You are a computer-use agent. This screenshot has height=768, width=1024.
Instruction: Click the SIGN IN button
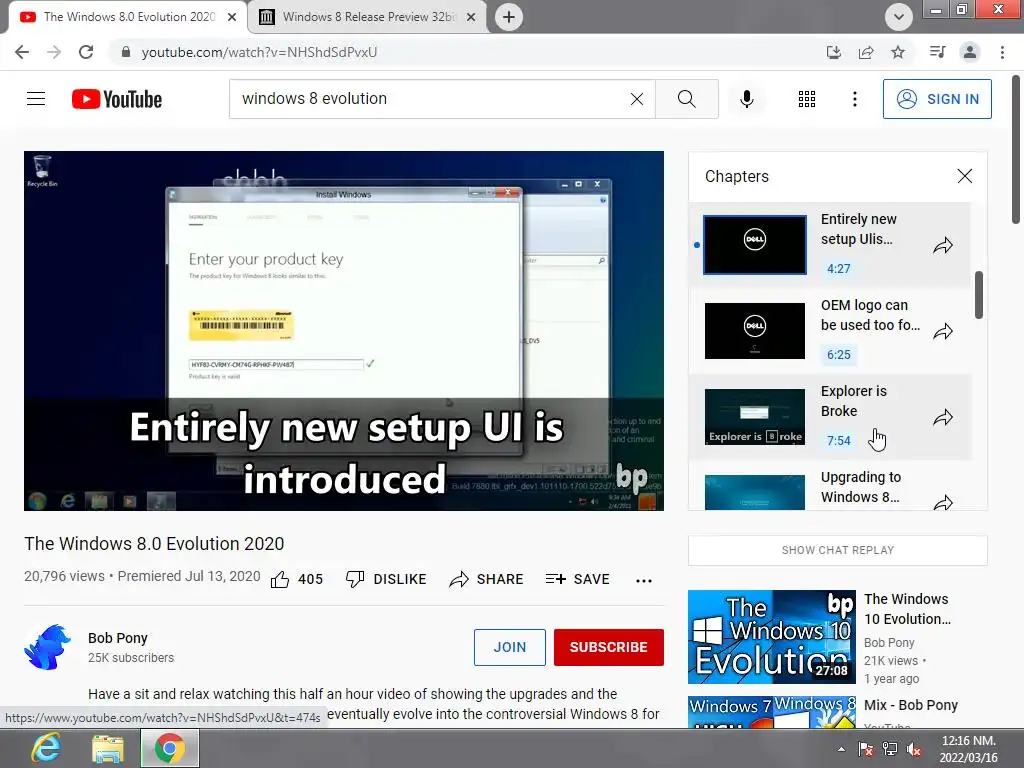coord(937,99)
